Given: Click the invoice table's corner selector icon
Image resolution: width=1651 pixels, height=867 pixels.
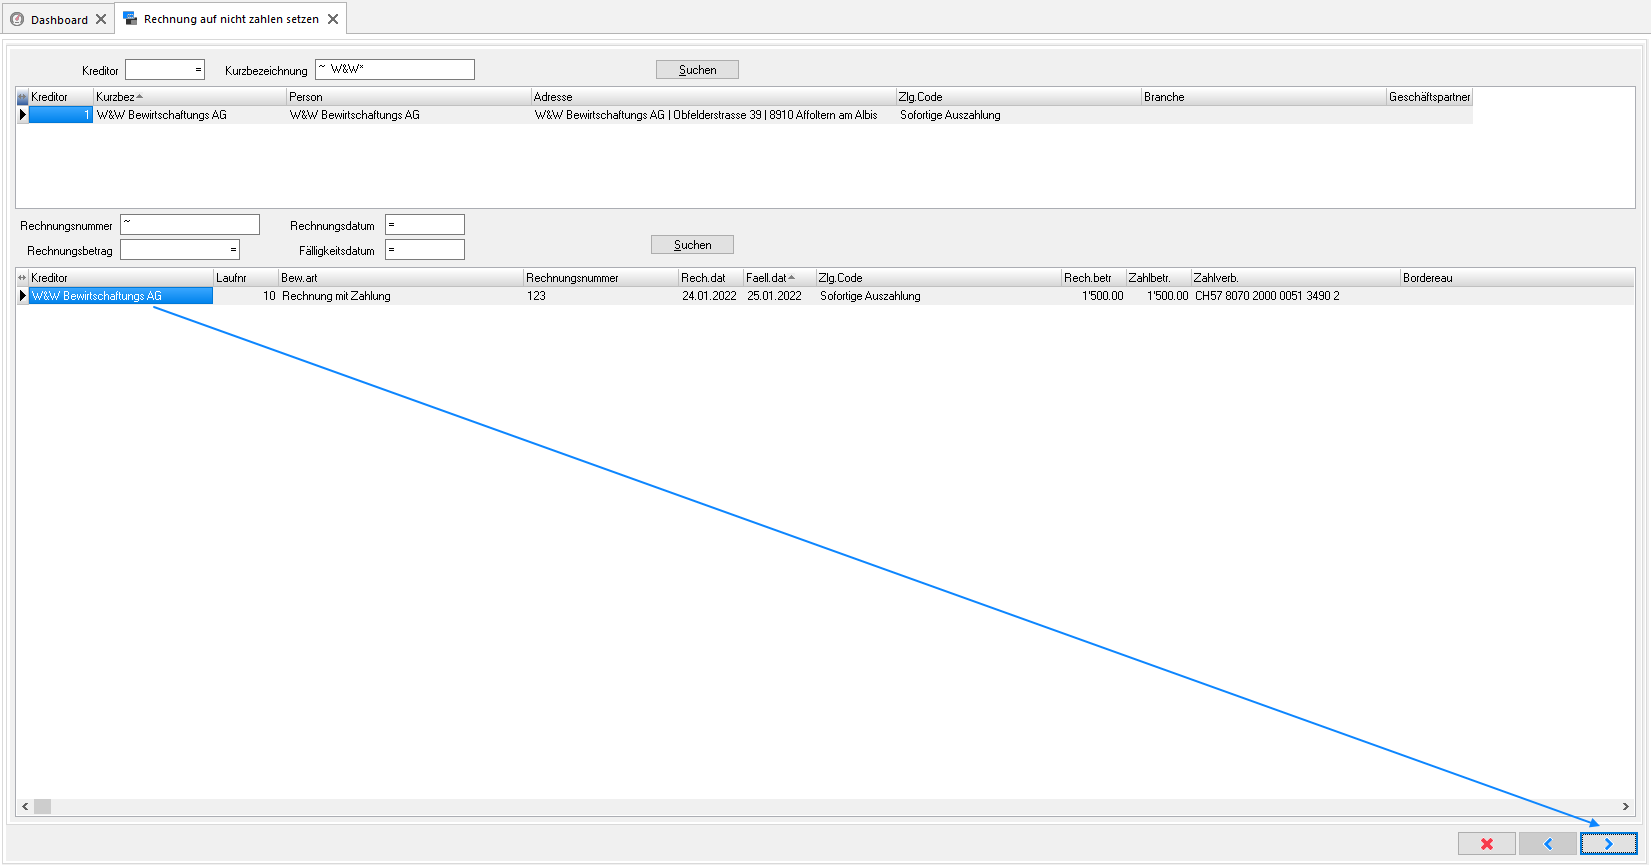Looking at the screenshot, I should [x=22, y=278].
